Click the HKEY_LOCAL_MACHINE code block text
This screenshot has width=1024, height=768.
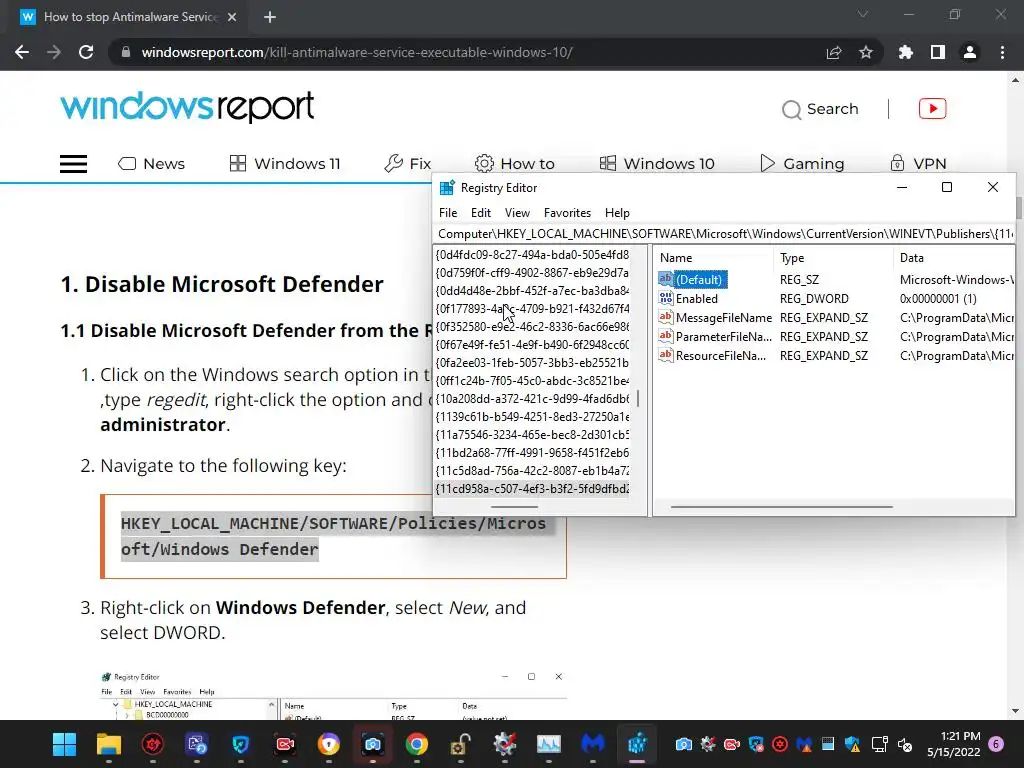333,536
